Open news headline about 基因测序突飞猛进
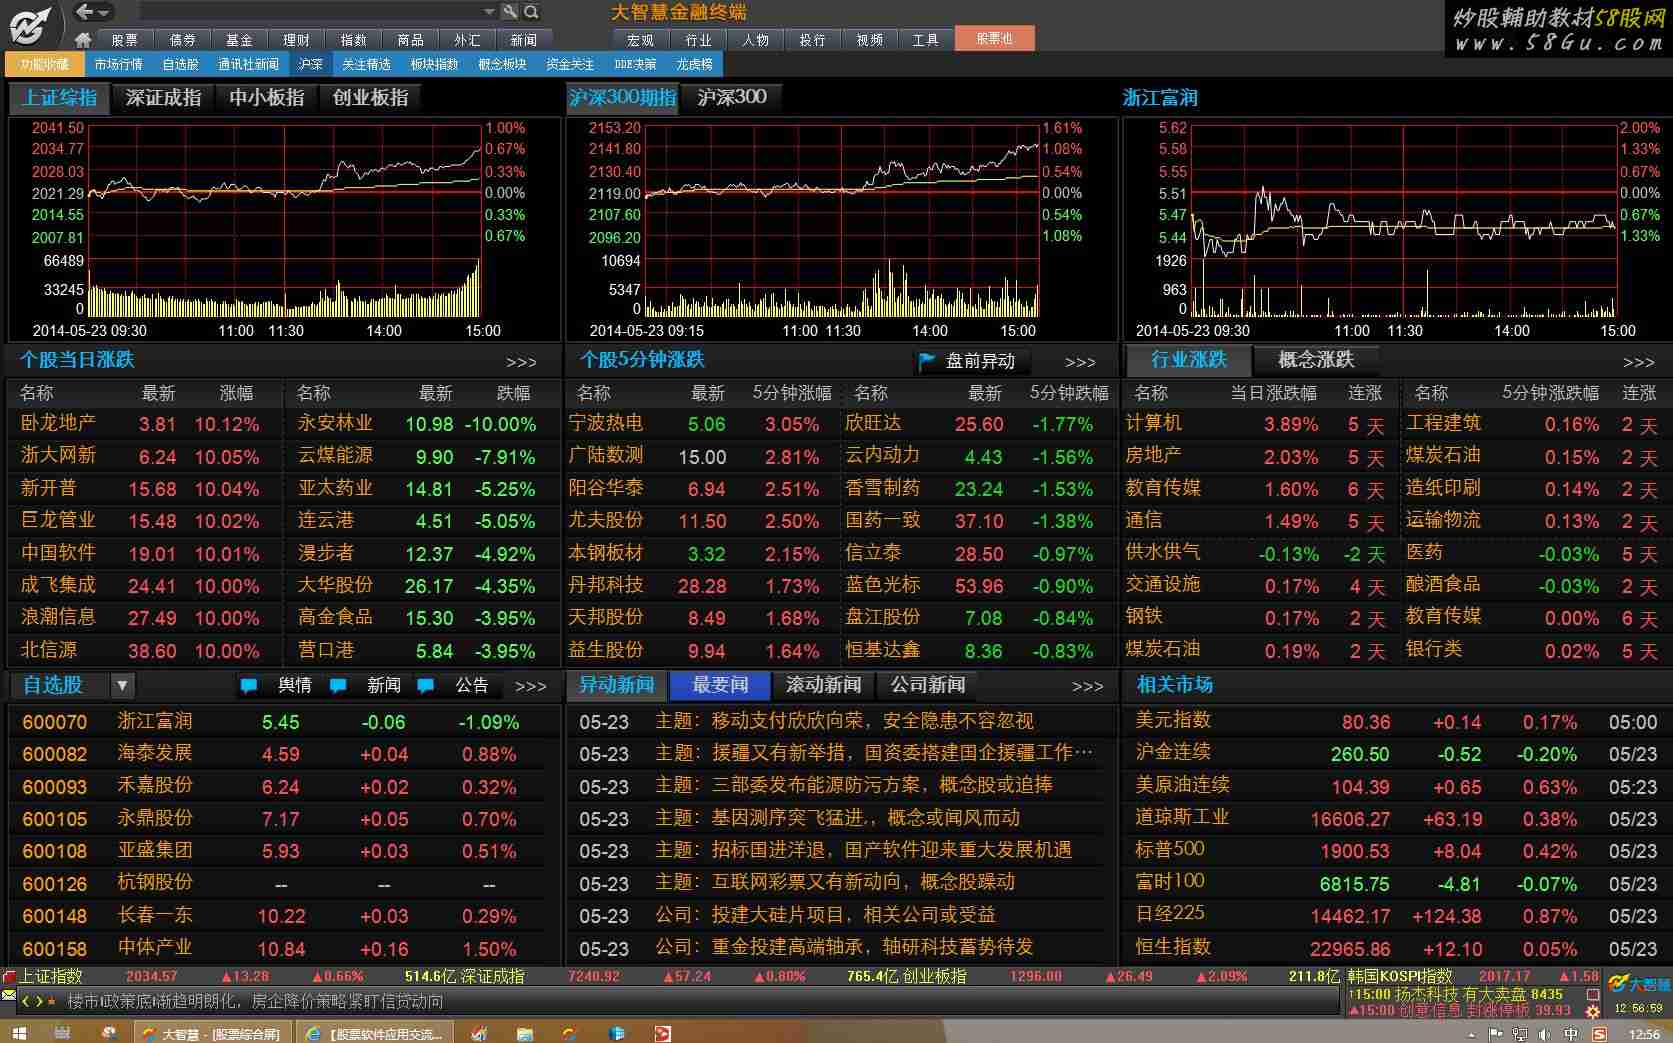1673x1043 pixels. (x=837, y=818)
